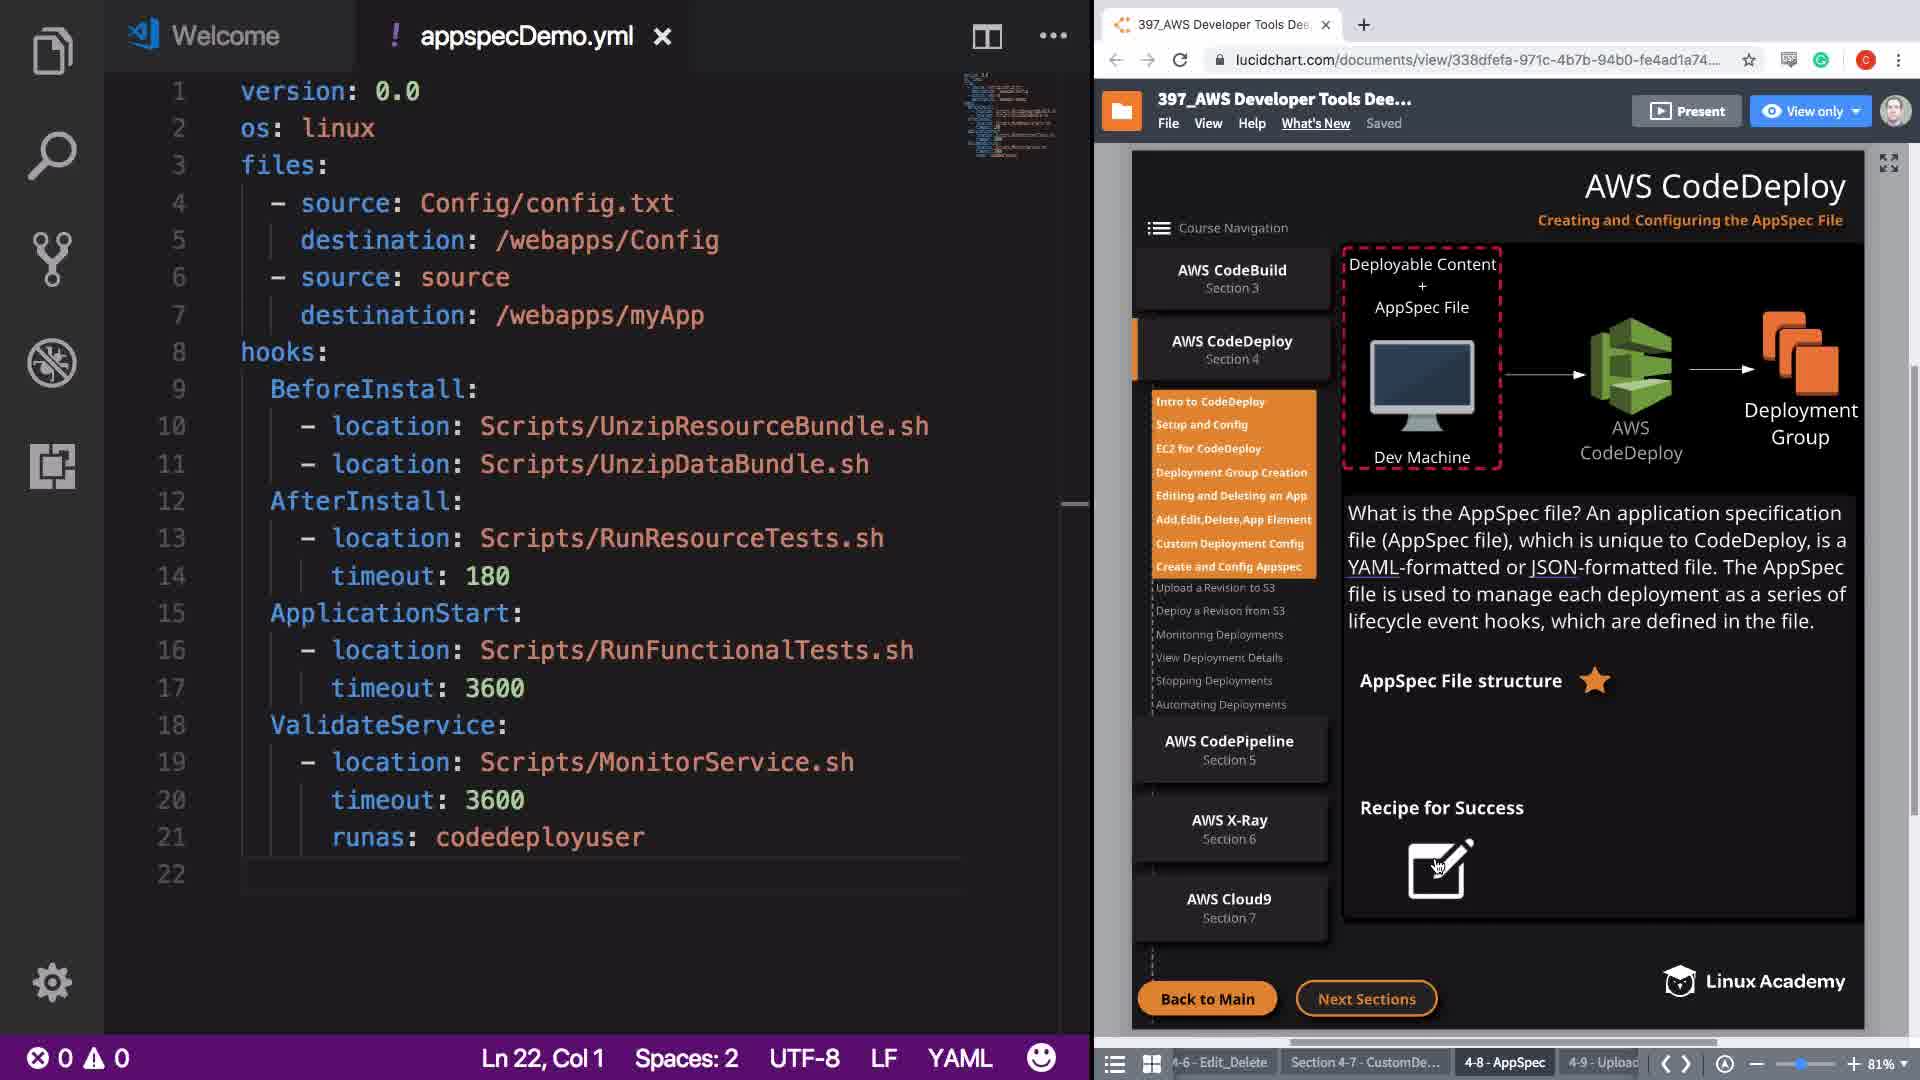Screen dimensions: 1920x1080
Task: Open the Explorer files icon
Action: (x=52, y=51)
